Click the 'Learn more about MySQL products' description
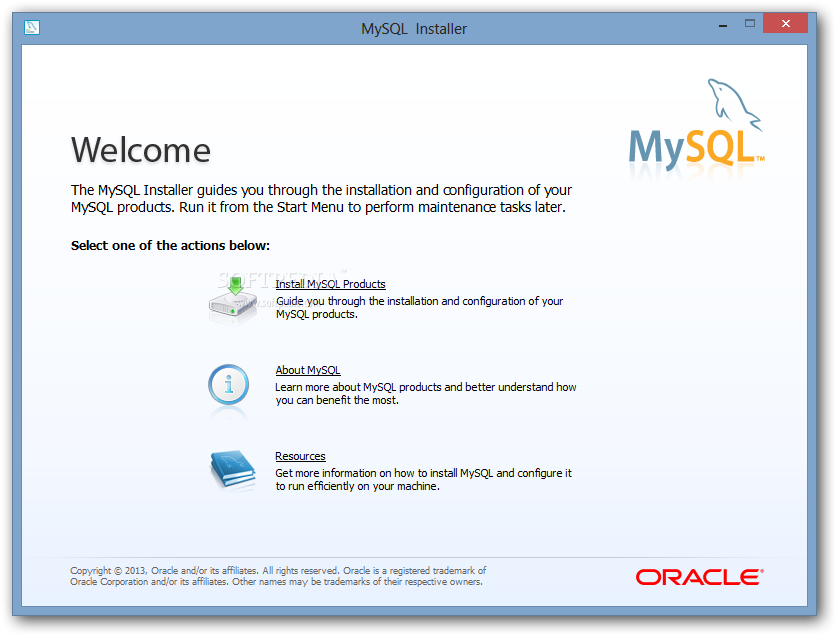Image resolution: width=837 pixels, height=636 pixels. pyautogui.click(x=426, y=394)
